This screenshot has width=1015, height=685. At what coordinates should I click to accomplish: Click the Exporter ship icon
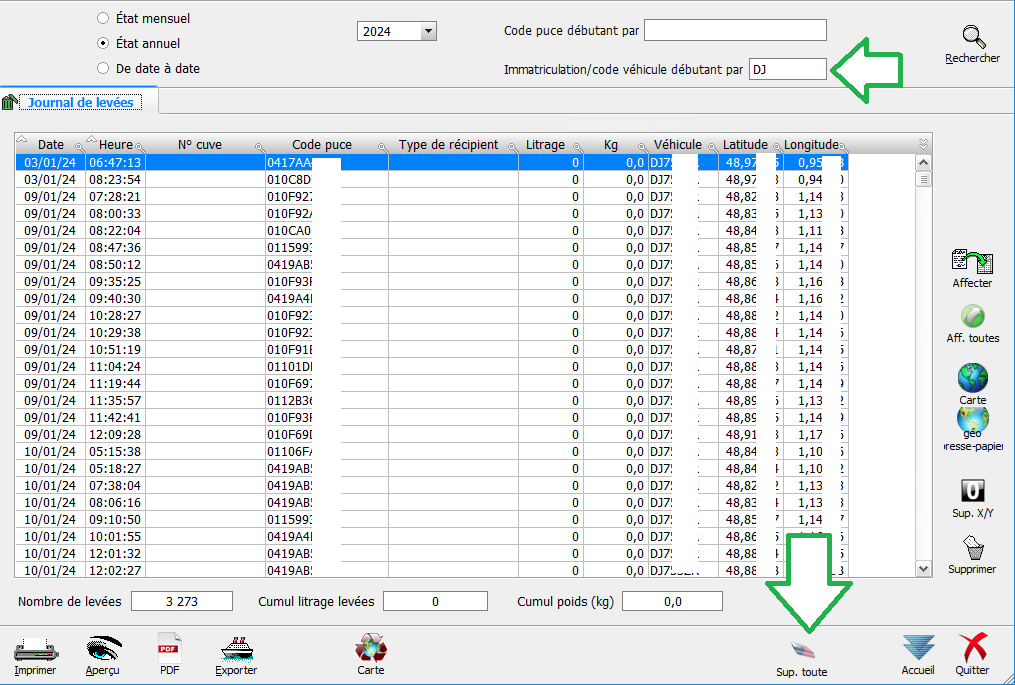[x=236, y=649]
